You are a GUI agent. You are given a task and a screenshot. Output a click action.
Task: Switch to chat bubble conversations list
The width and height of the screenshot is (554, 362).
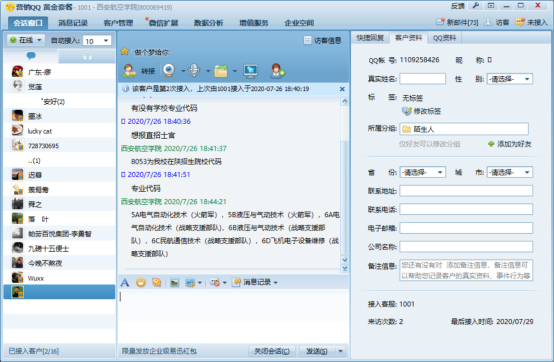[31, 56]
